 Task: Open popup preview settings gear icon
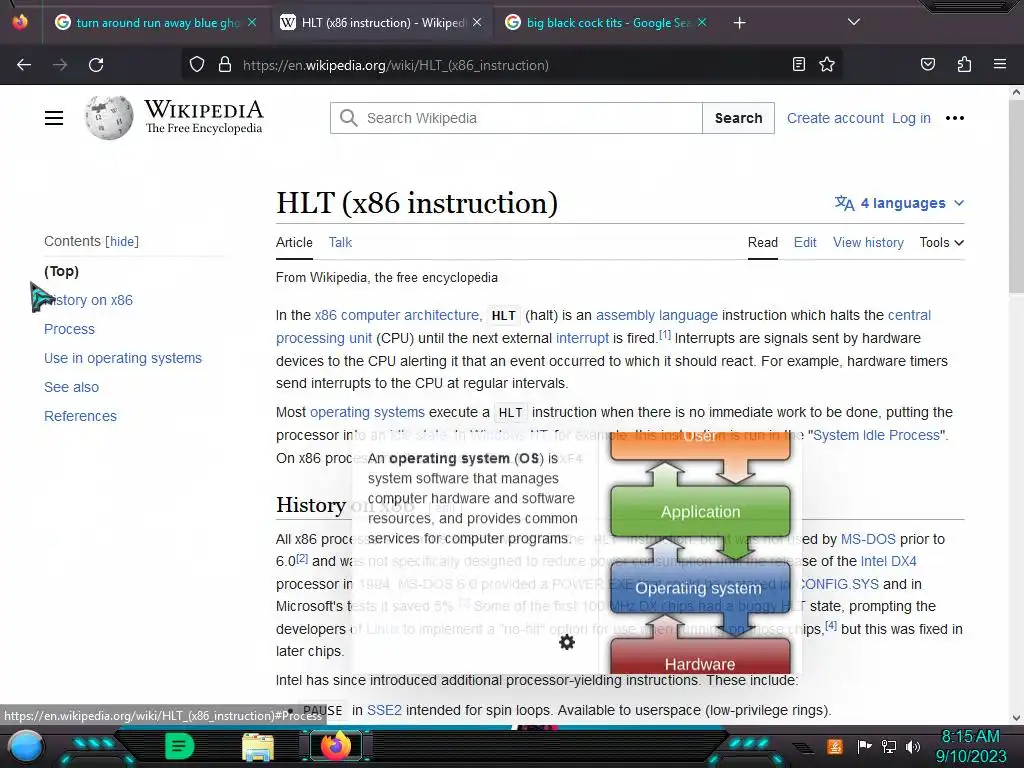click(567, 643)
